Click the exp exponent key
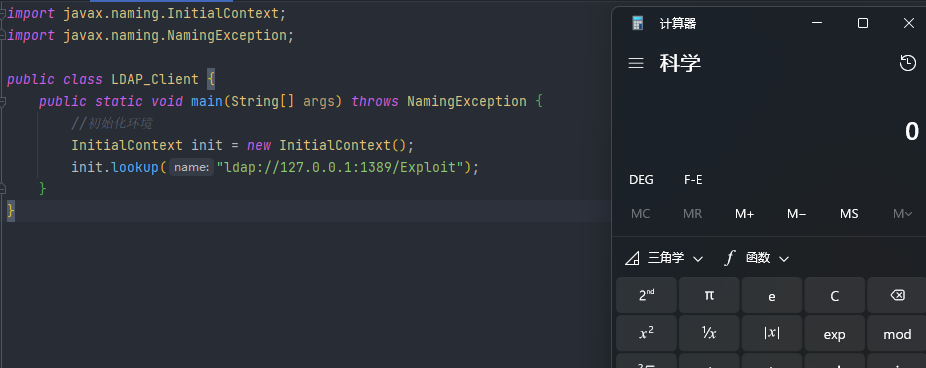 (x=834, y=333)
